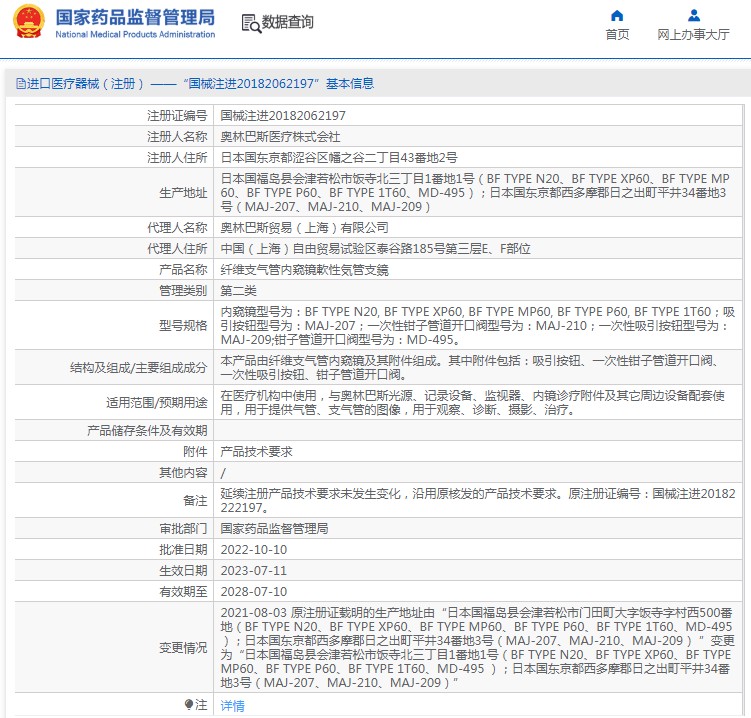Screen dimensions: 751x718
Task: Click 产品技术要求 attachment text
Action: [256, 452]
